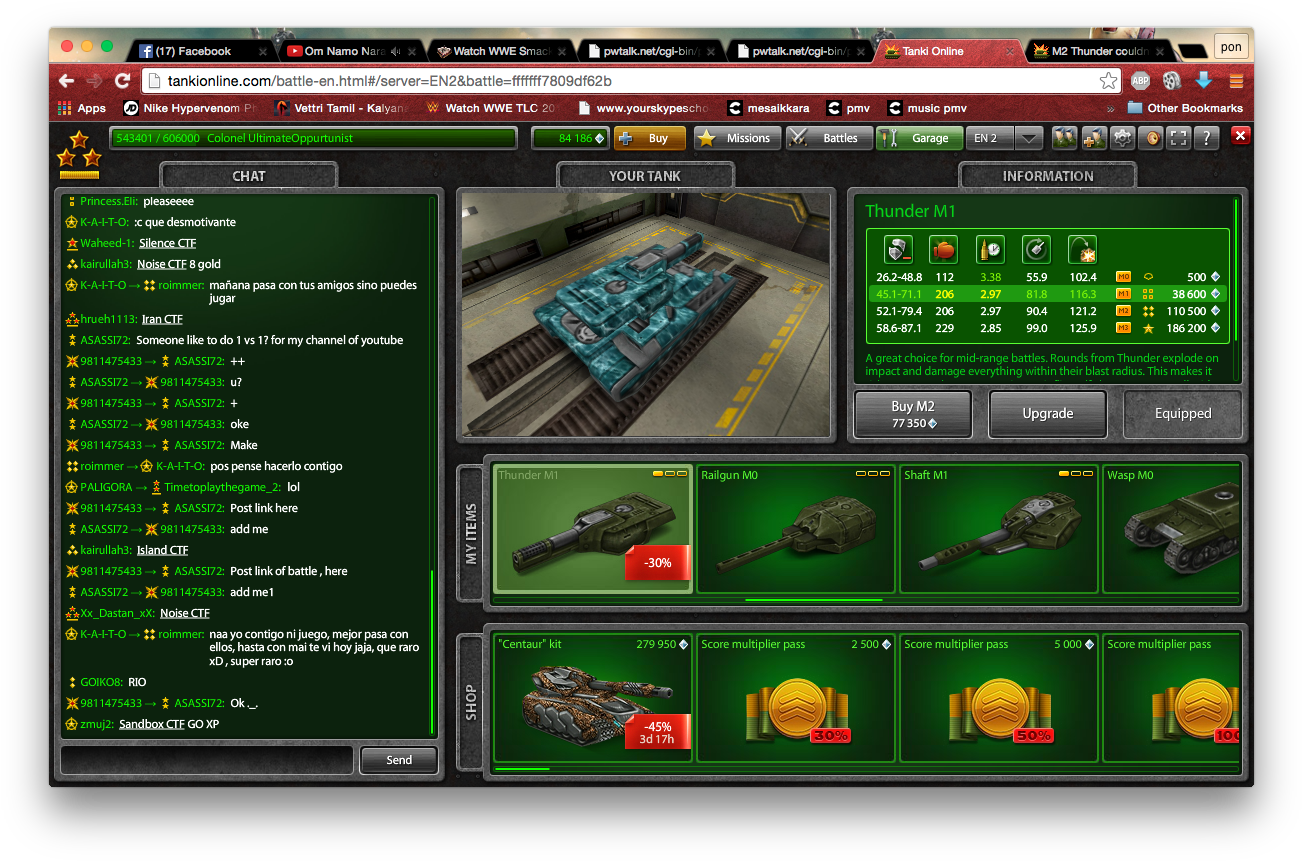The height and width of the screenshot is (861, 1302).
Task: Open the hidden bookmarks chevron
Action: coord(1110,108)
